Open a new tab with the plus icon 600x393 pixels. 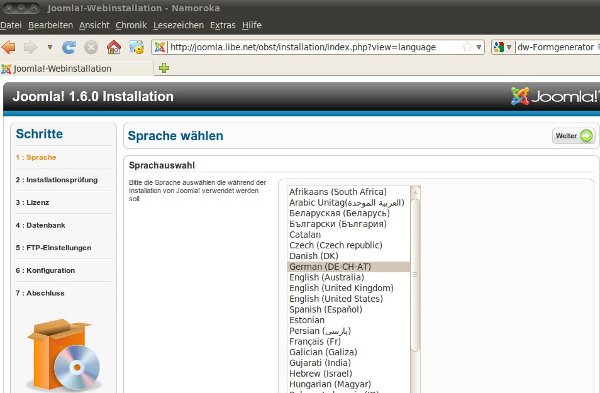[x=164, y=68]
